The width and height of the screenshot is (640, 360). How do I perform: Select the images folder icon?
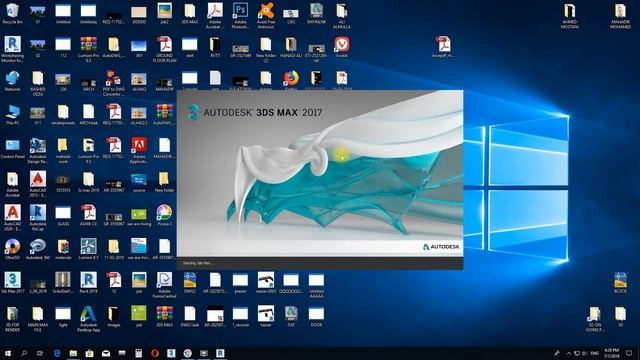(113, 316)
